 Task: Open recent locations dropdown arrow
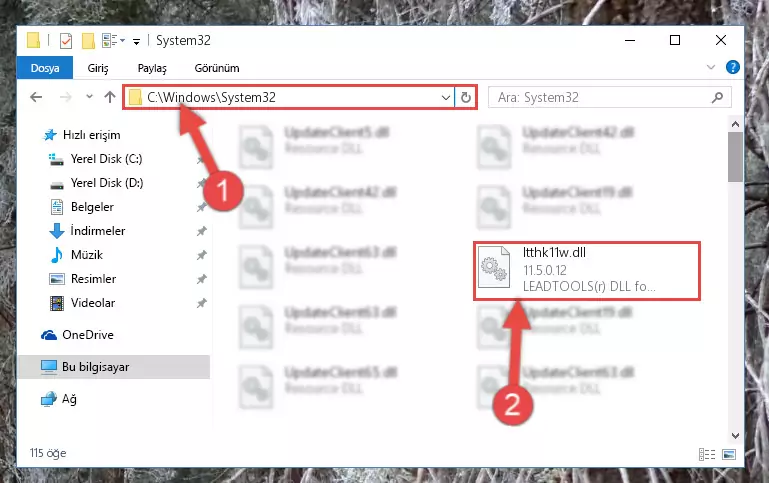click(89, 97)
